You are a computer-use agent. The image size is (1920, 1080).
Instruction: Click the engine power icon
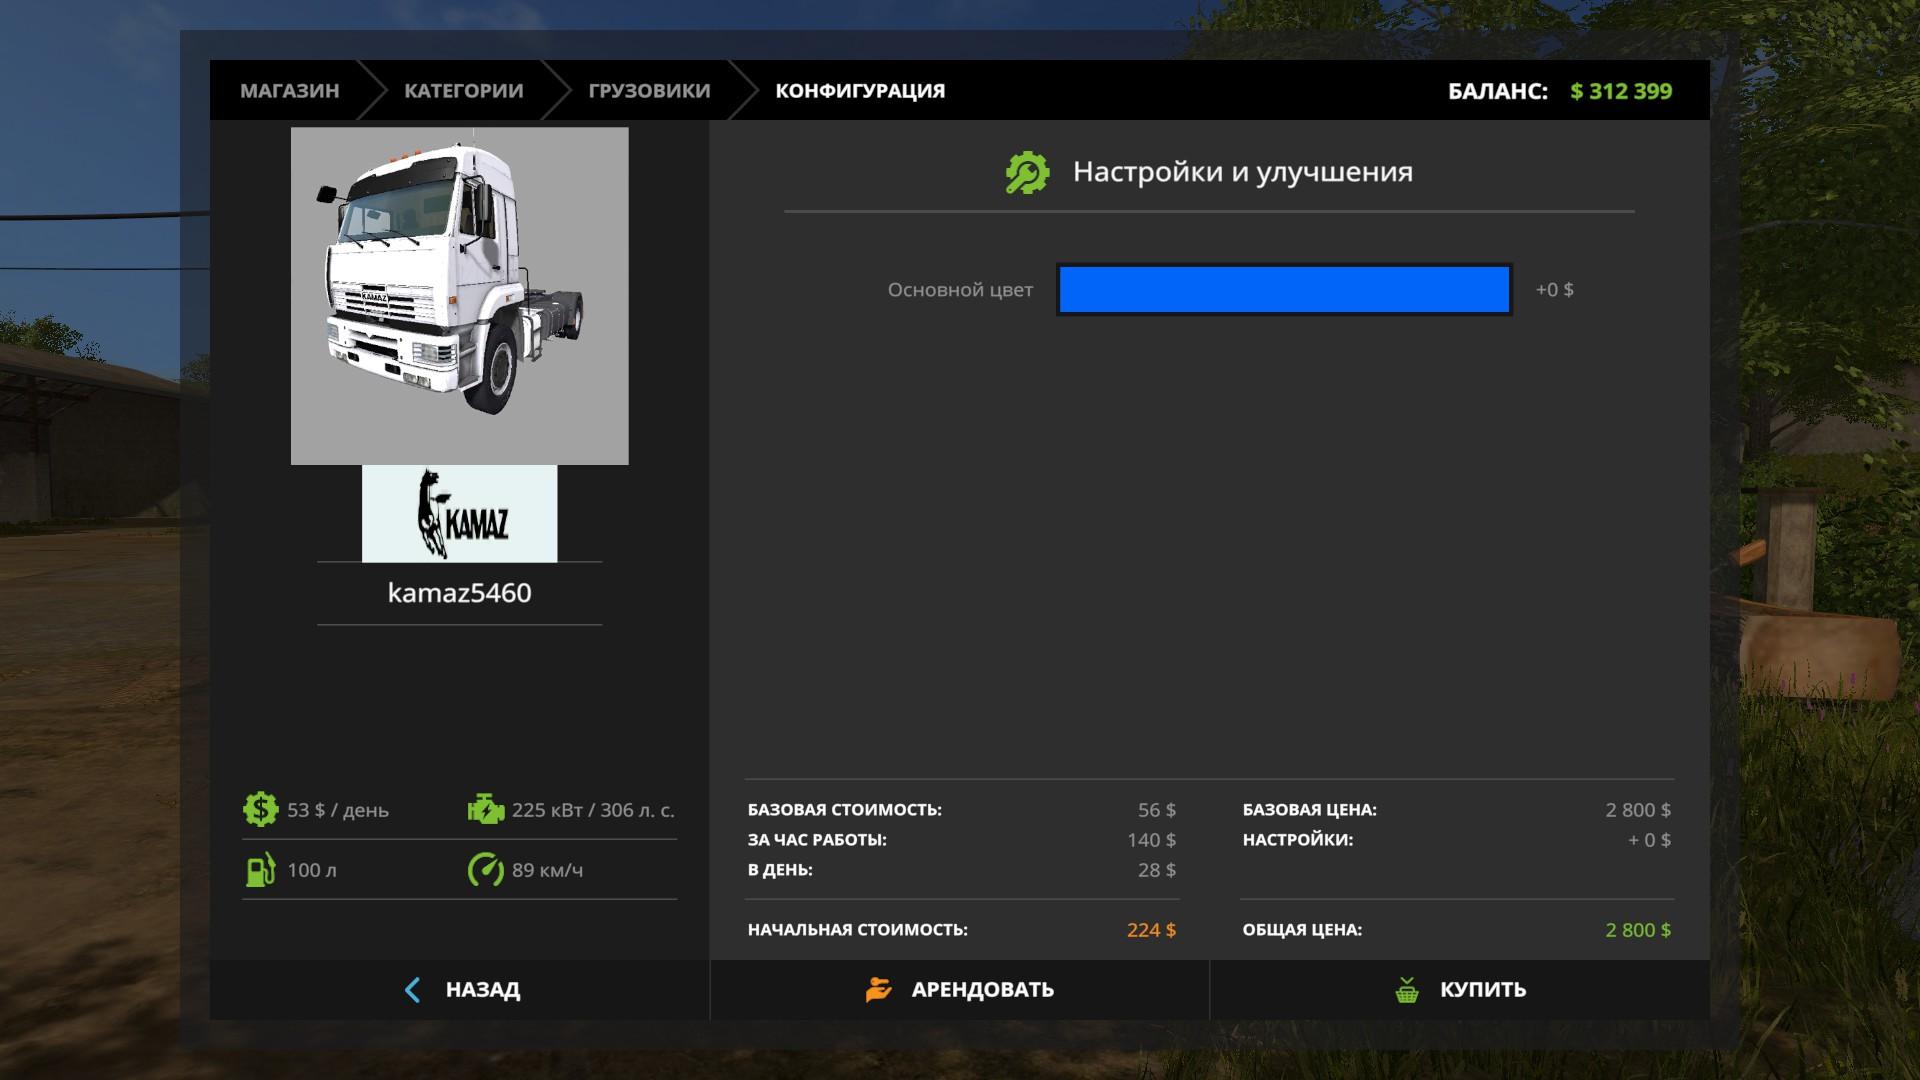tap(486, 809)
